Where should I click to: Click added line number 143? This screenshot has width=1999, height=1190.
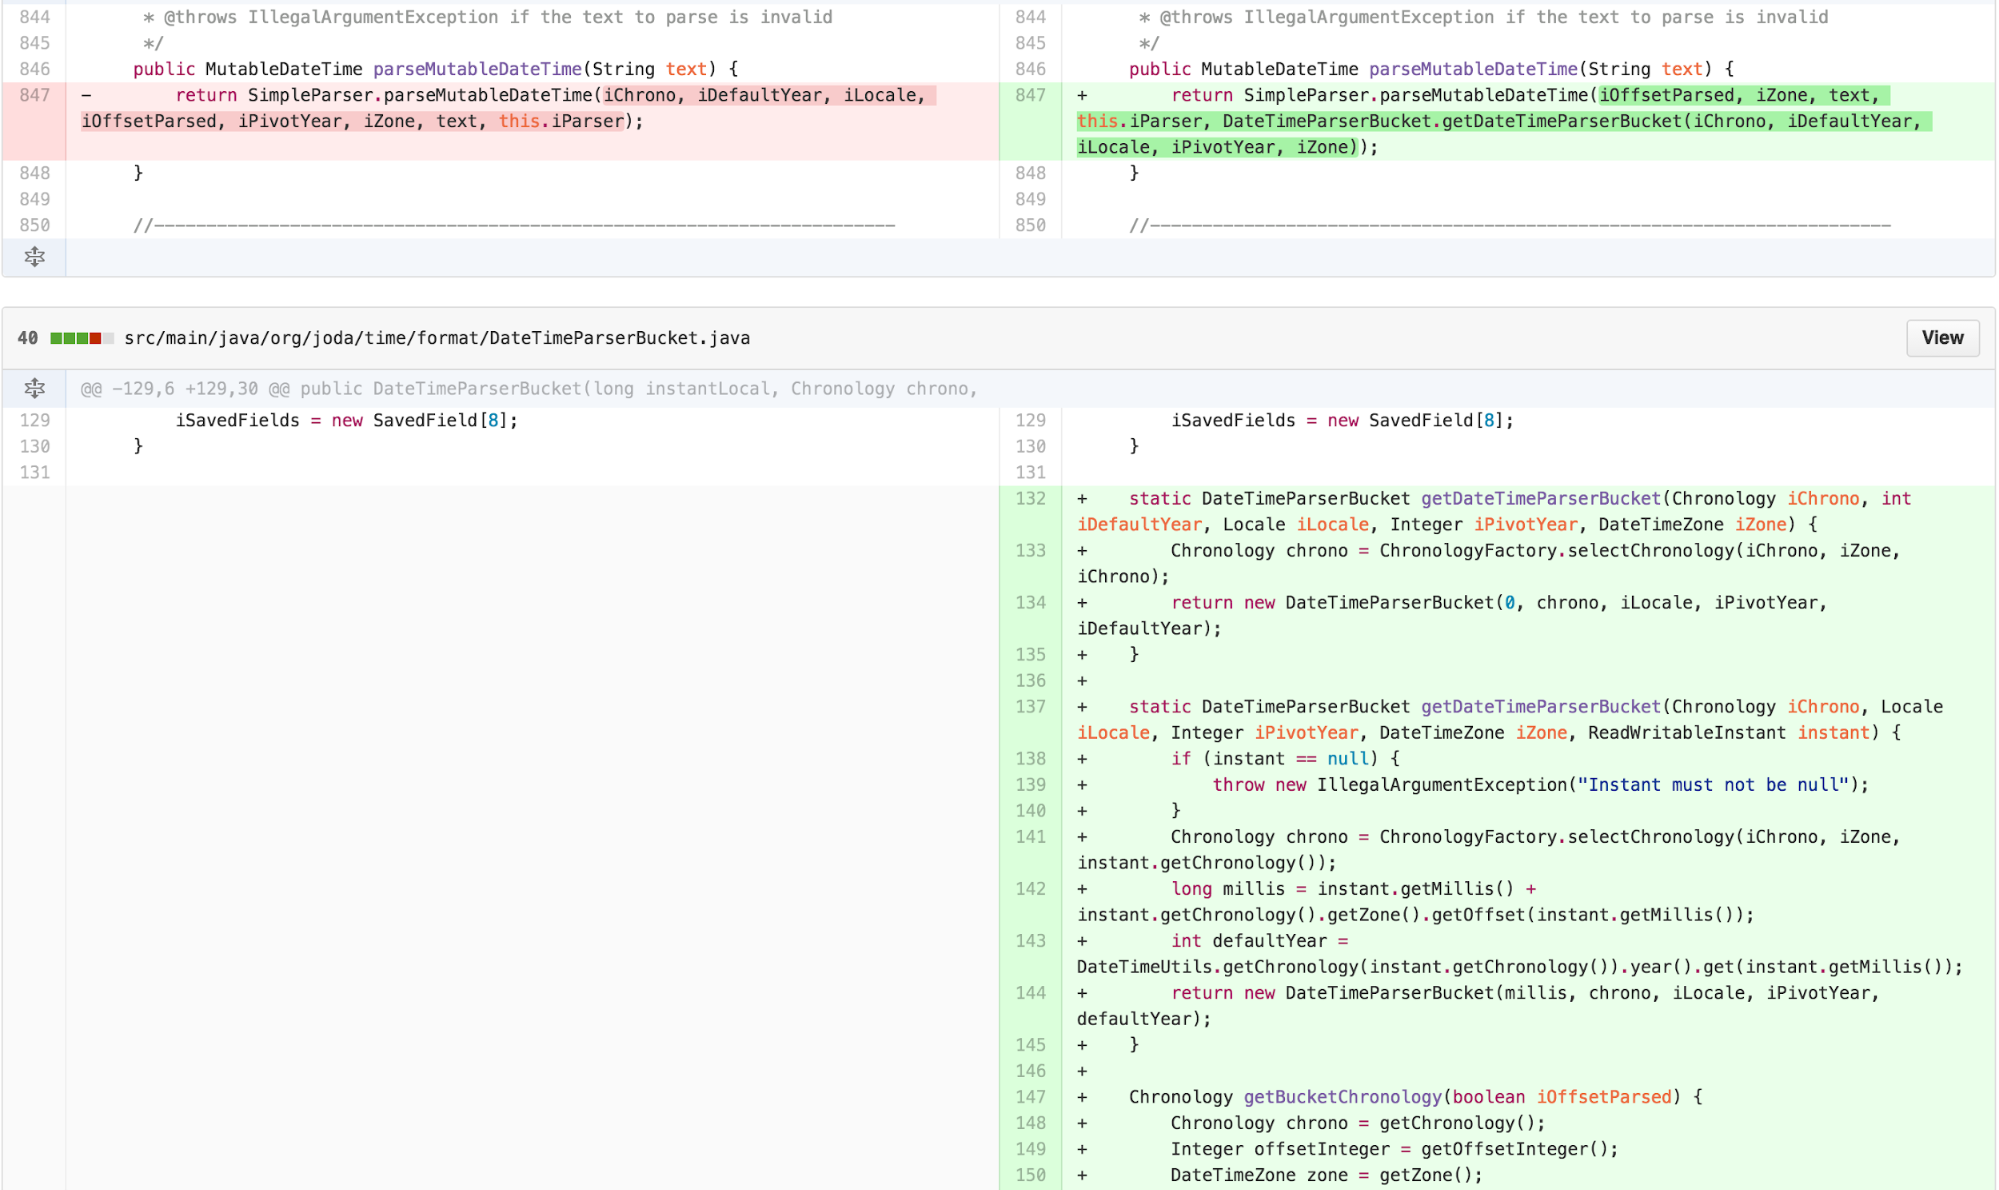1030,940
